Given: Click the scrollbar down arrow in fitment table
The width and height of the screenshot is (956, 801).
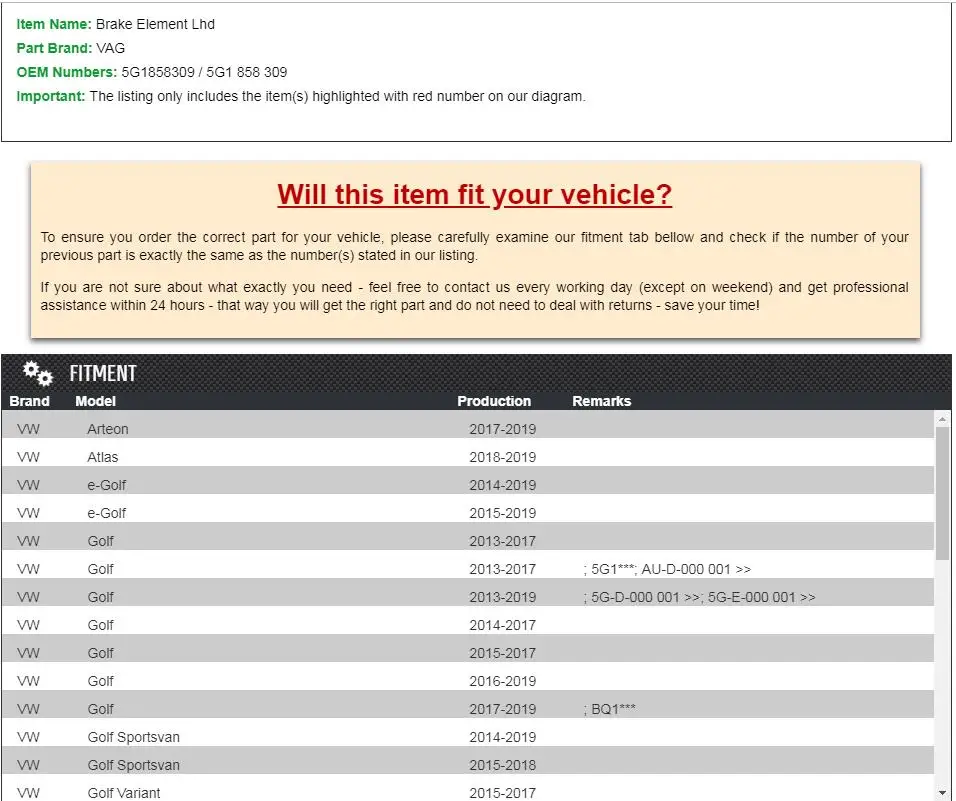Looking at the screenshot, I should click(942, 794).
